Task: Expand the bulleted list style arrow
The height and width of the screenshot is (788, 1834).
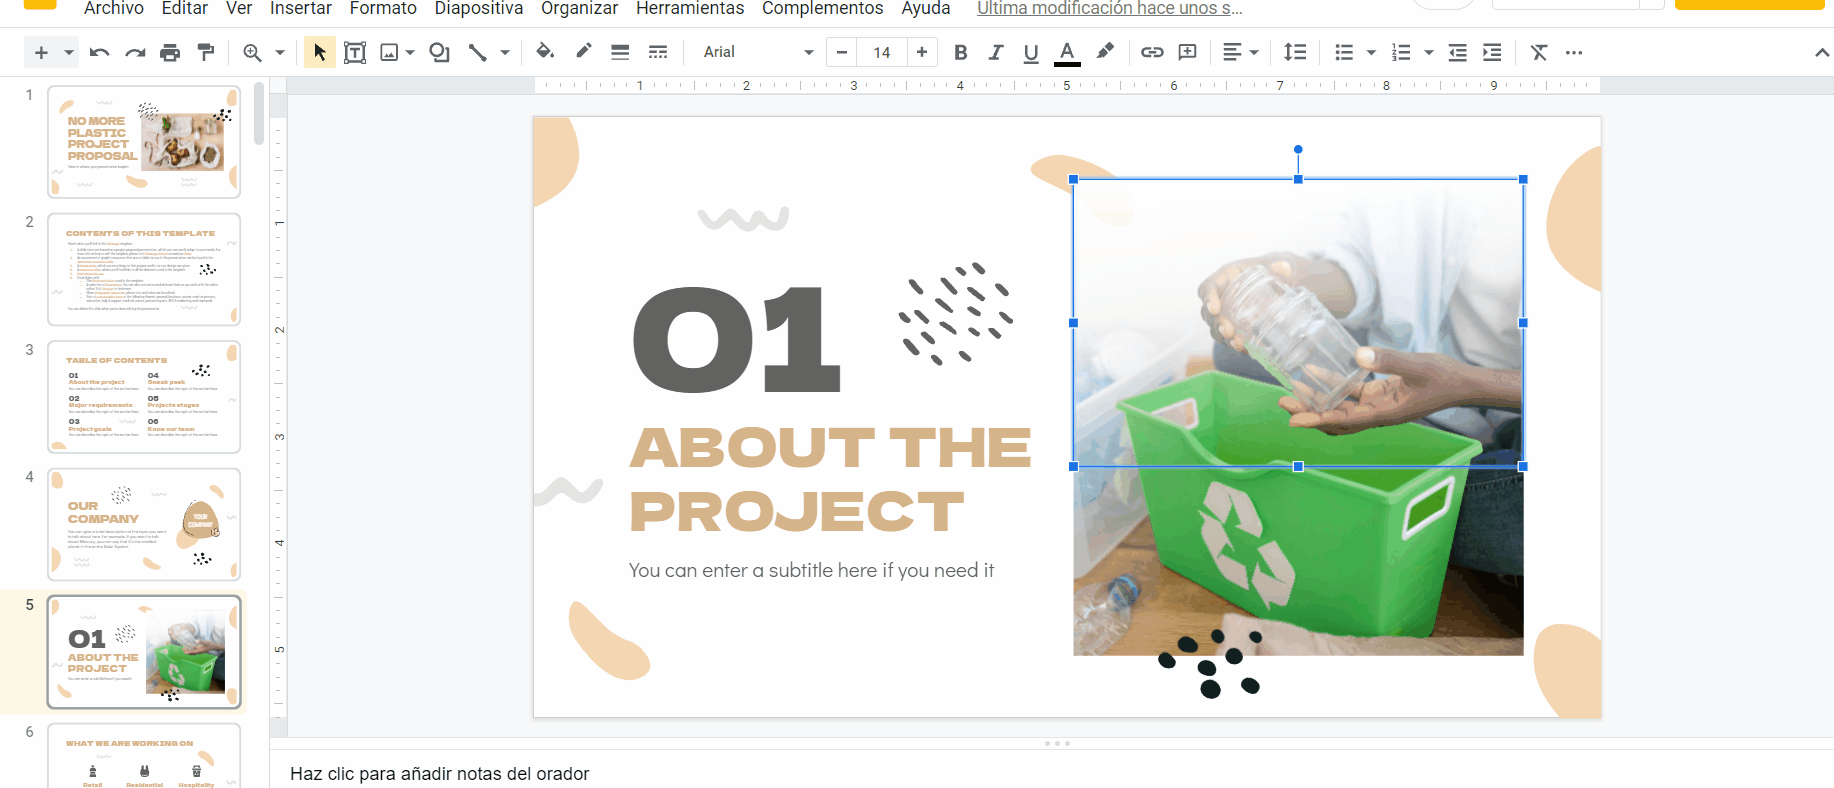Action: click(x=1371, y=52)
